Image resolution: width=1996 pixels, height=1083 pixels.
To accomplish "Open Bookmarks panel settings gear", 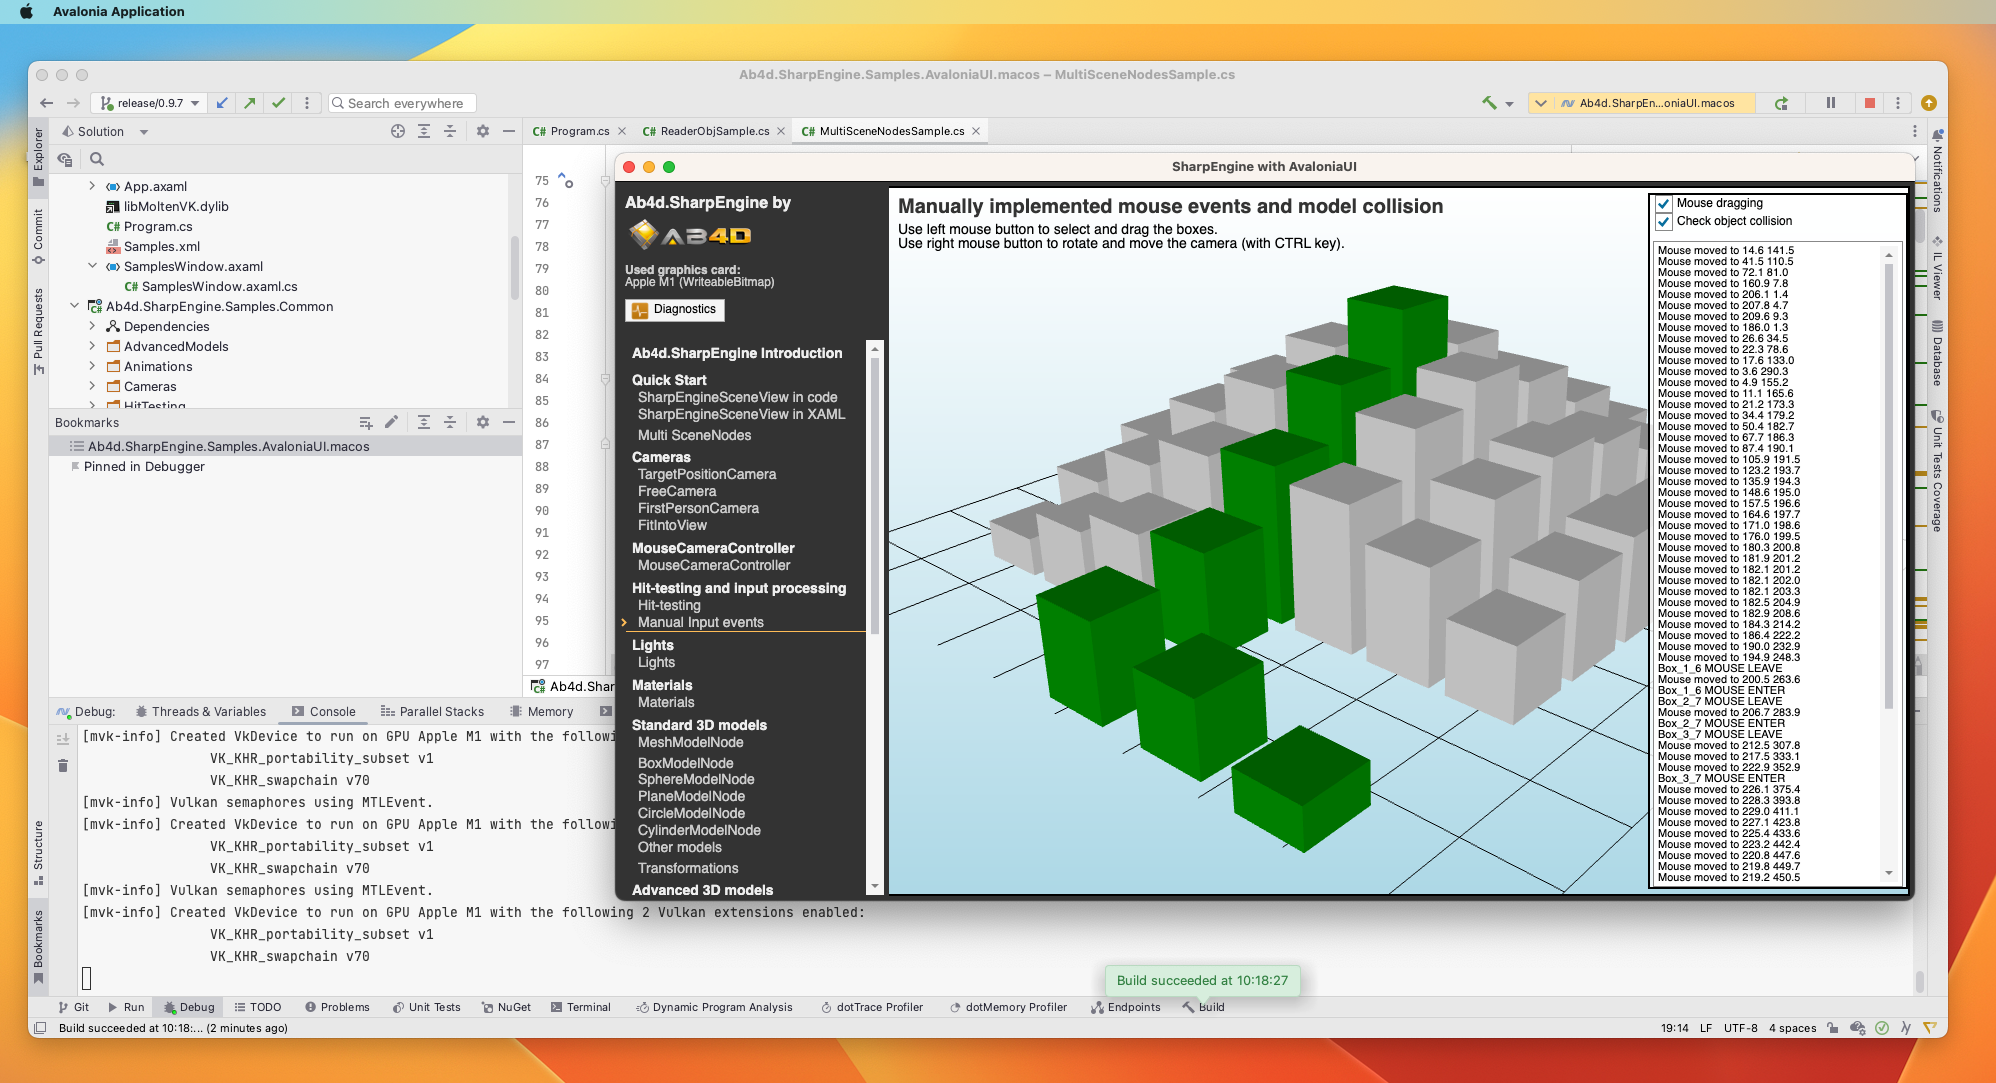I will 483,422.
